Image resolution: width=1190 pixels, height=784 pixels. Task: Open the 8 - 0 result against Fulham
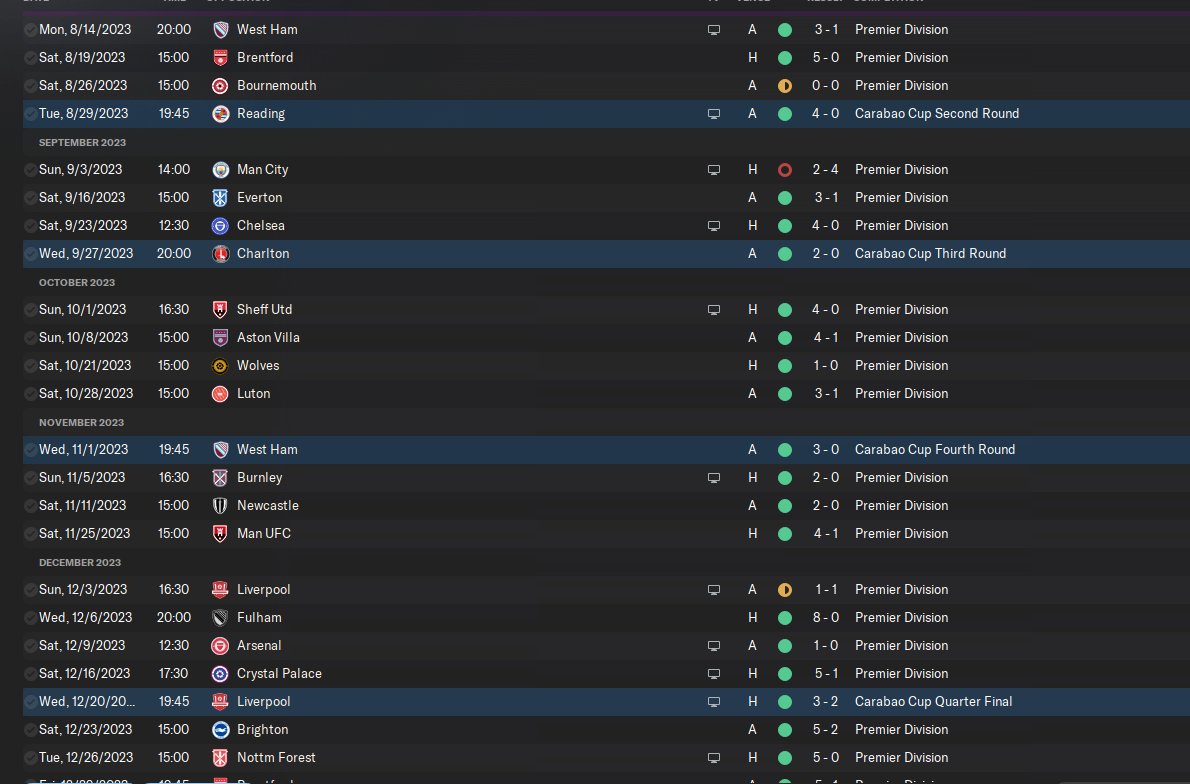click(x=825, y=618)
